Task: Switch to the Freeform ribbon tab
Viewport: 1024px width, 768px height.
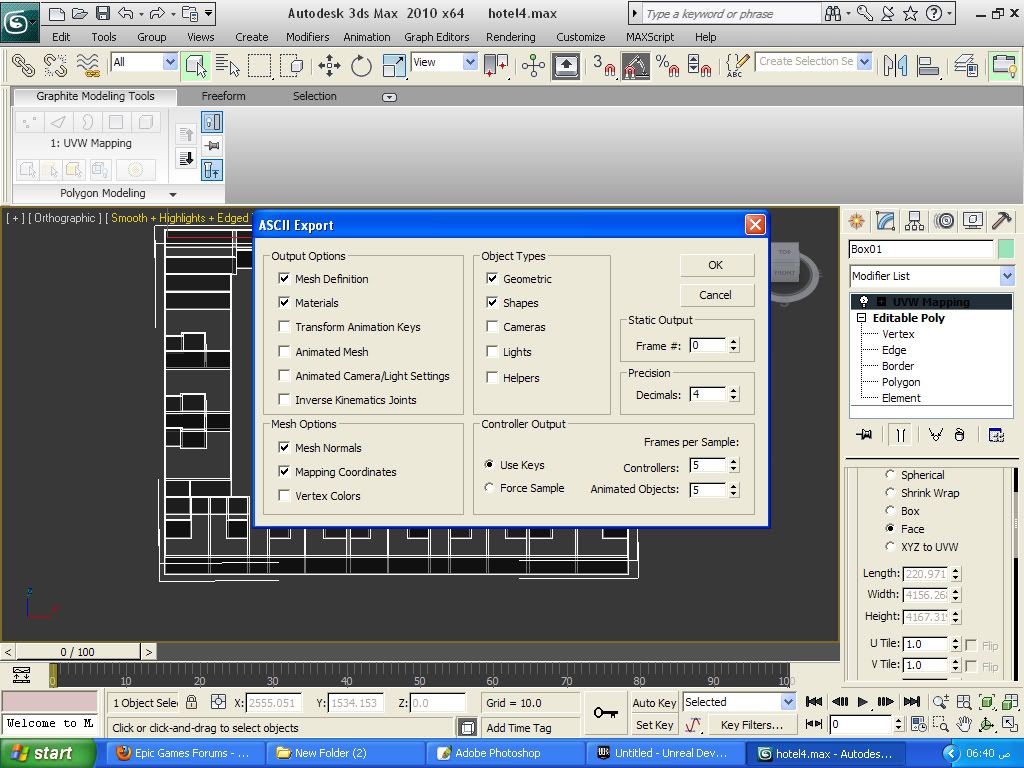Action: point(223,96)
